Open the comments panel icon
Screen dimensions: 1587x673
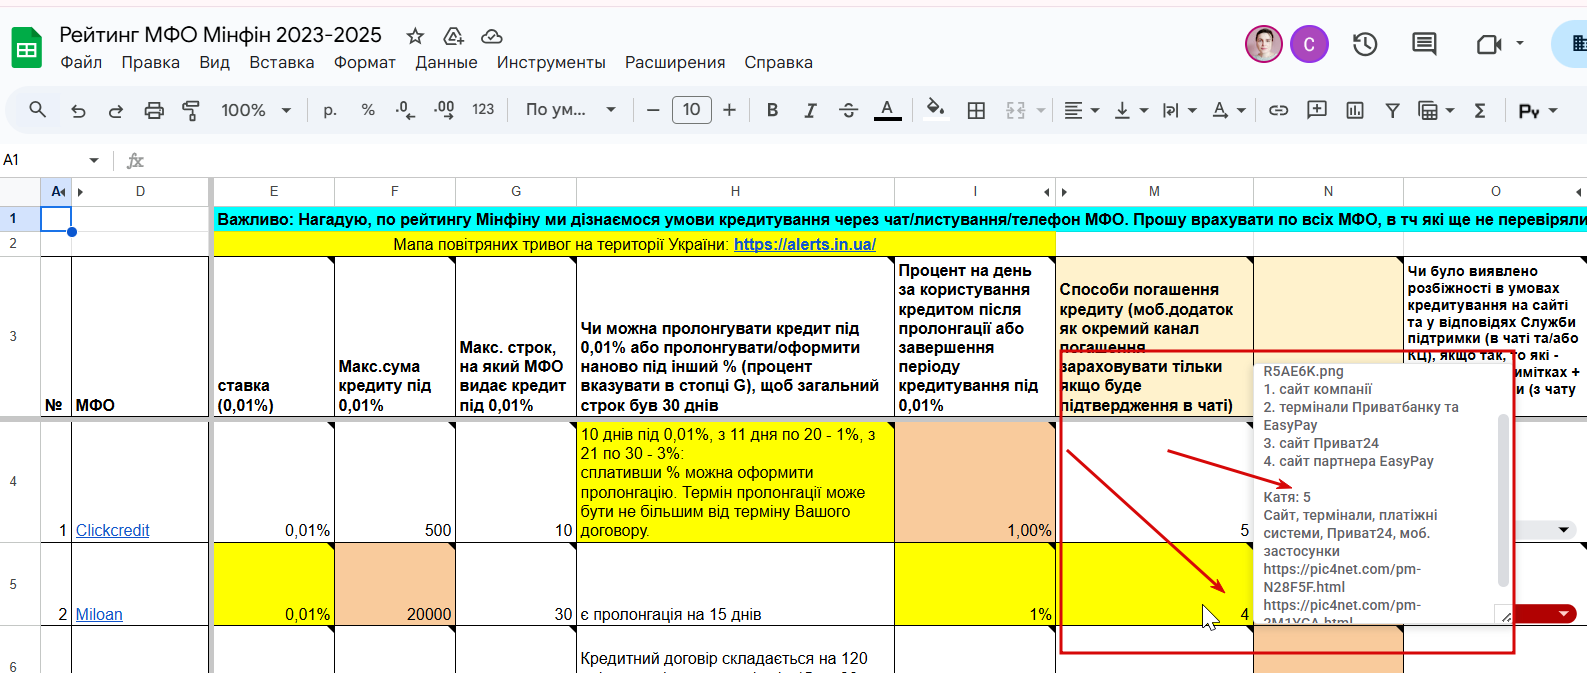1424,44
